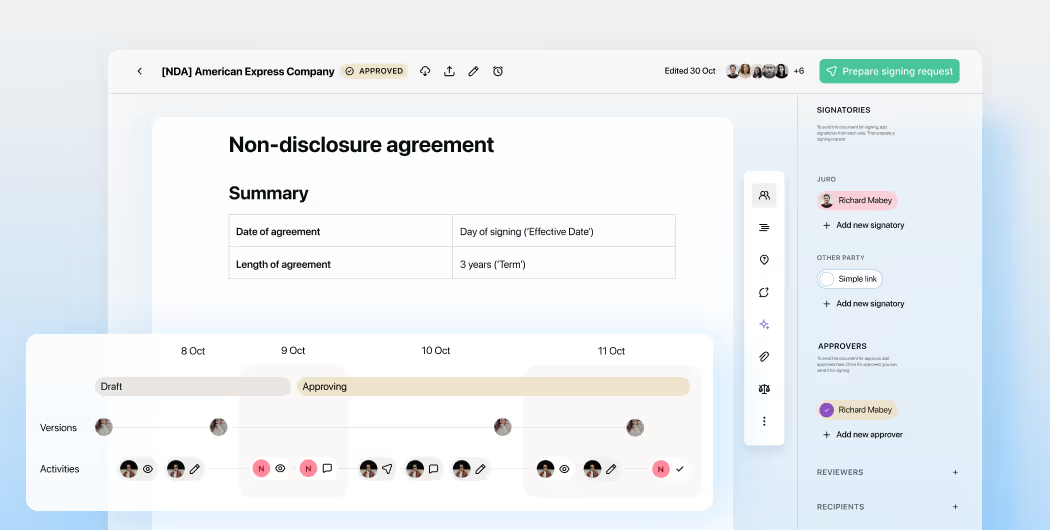This screenshot has width=1050, height=530.
Task: Select the Richard Mabey signatory chip
Action: (856, 200)
